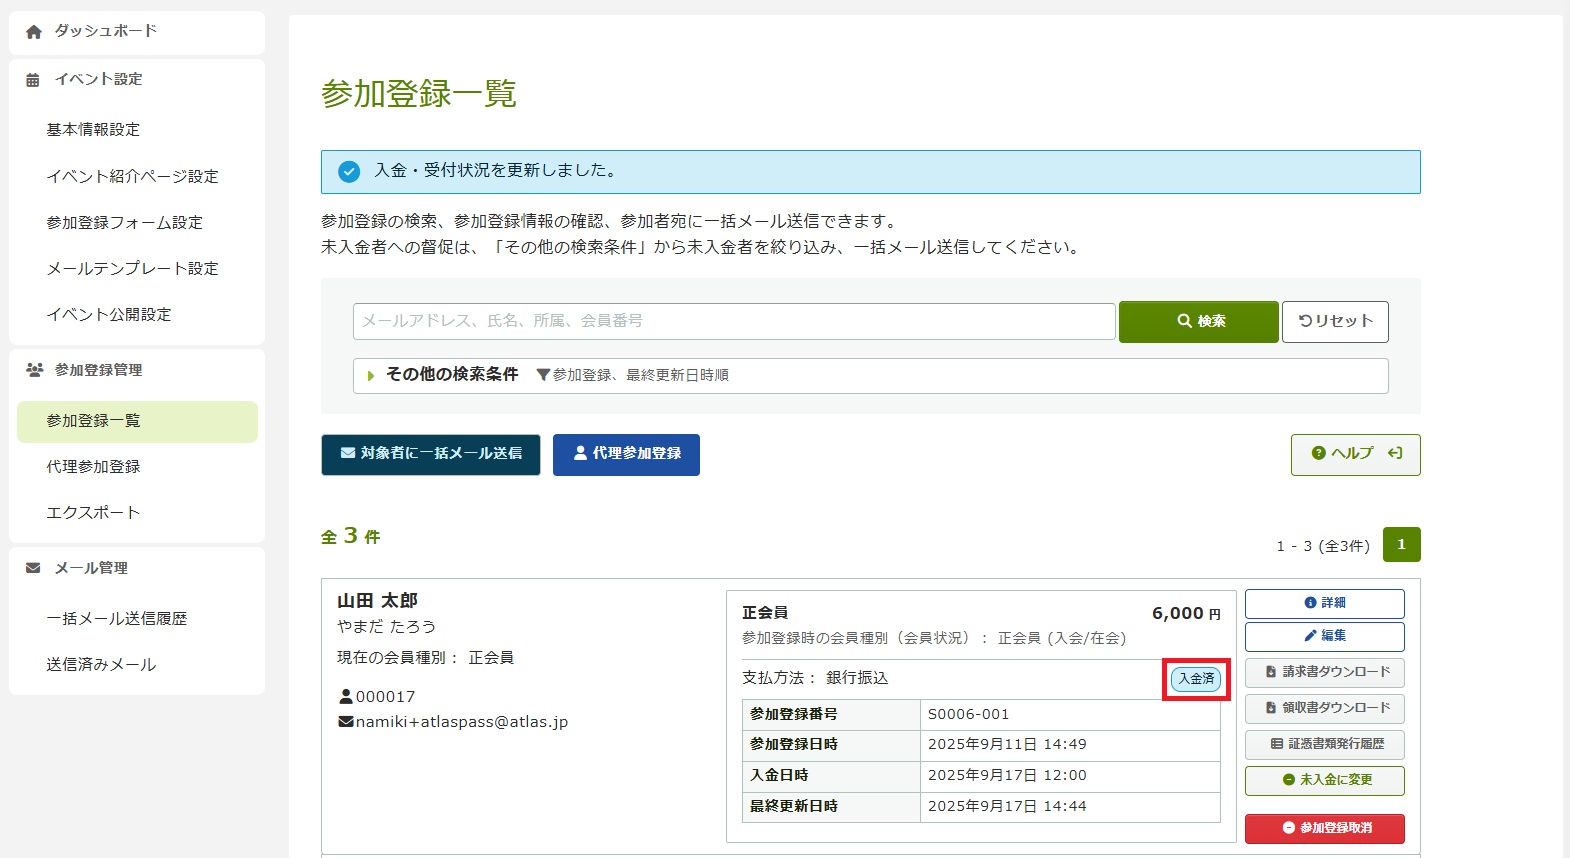Open 基本情報設定 in the sidebar
The height and width of the screenshot is (858, 1570).
(93, 130)
